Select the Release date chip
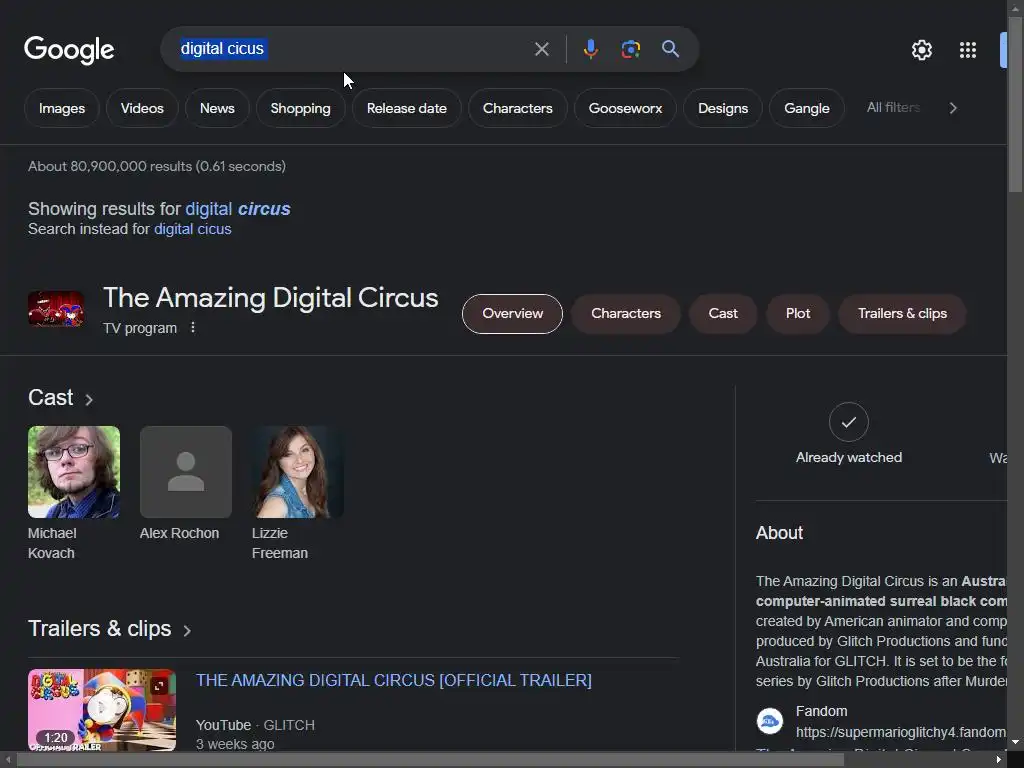Viewport: 1024px width, 768px height. pyautogui.click(x=406, y=108)
